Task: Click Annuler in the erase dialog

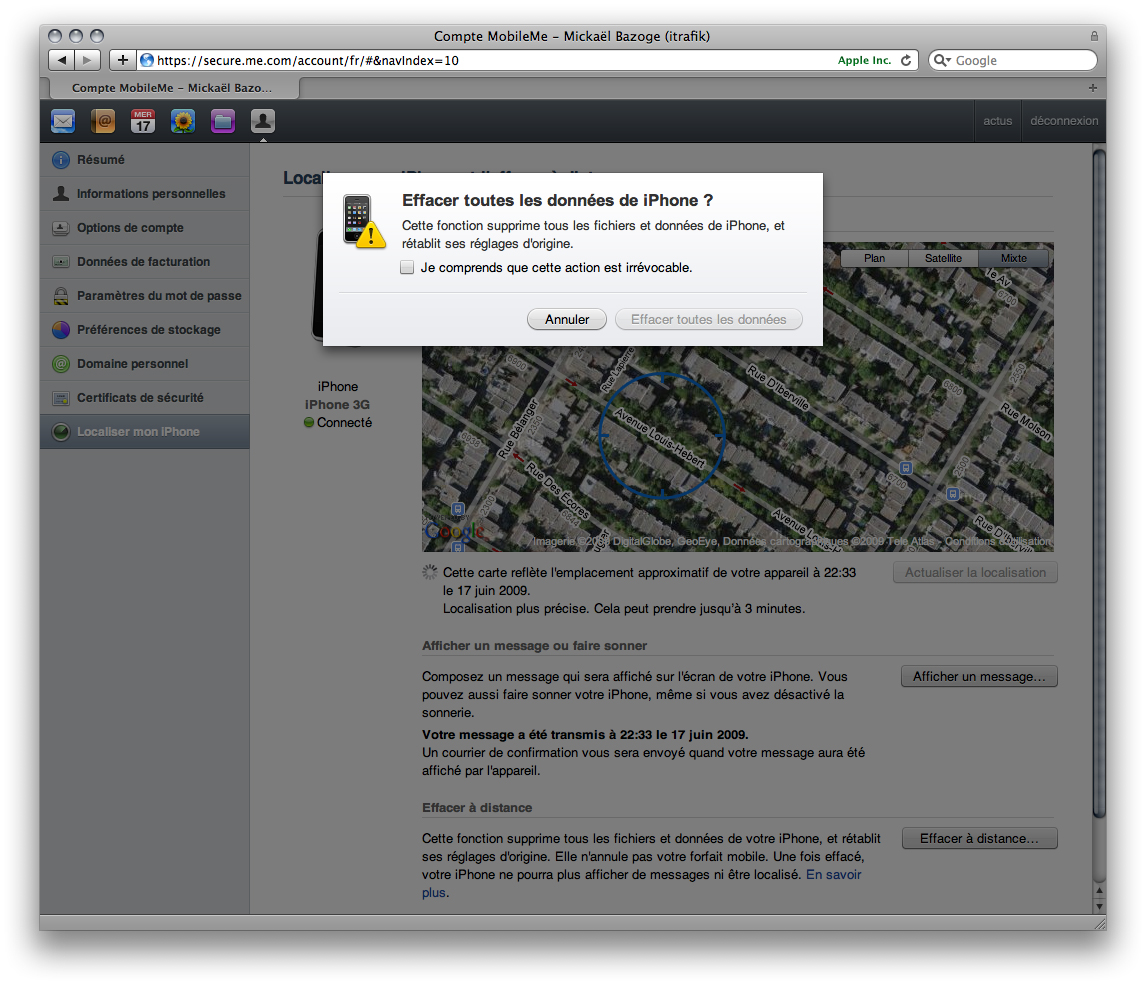Action: click(566, 319)
